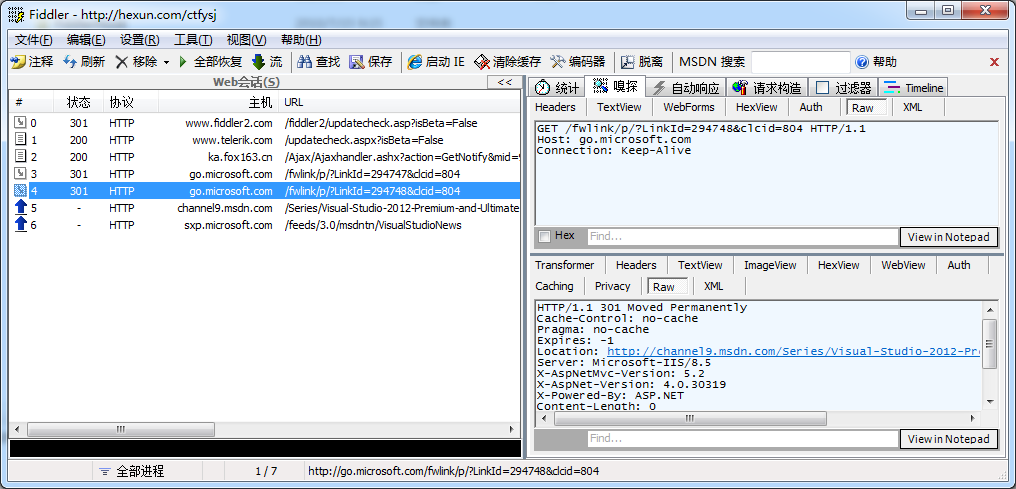This screenshot has width=1016, height=489.
Task: Select the response WebView tab
Action: tap(903, 265)
